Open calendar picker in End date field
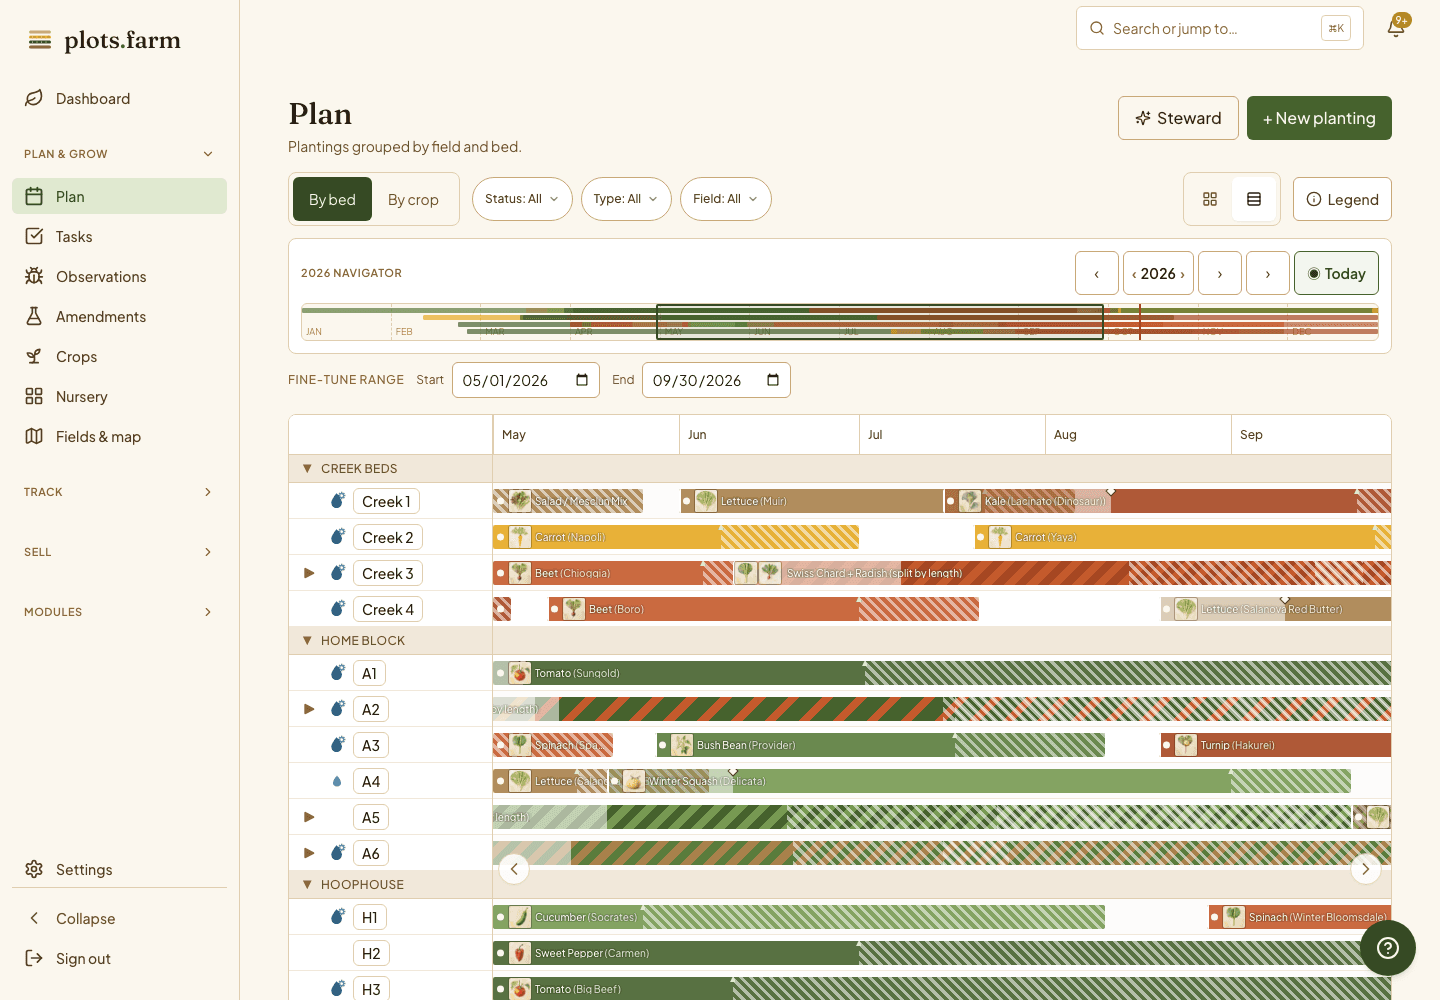This screenshot has height=1000, width=1440. coord(773,380)
